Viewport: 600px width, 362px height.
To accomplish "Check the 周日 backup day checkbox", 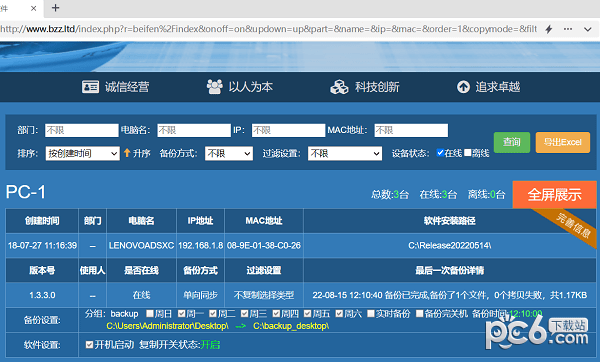I will (x=150, y=314).
